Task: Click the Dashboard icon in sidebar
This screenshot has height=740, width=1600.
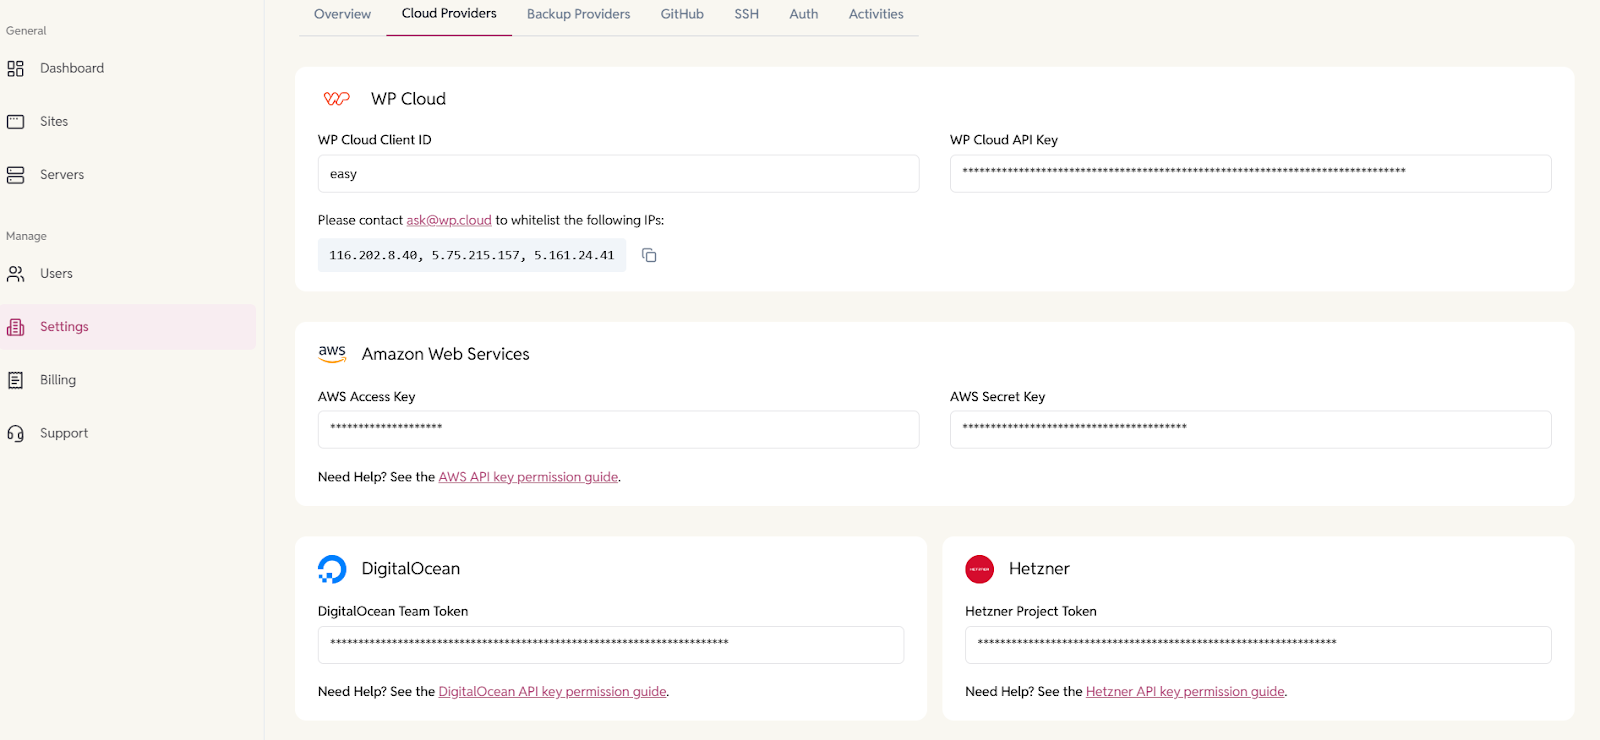Action: coord(15,69)
